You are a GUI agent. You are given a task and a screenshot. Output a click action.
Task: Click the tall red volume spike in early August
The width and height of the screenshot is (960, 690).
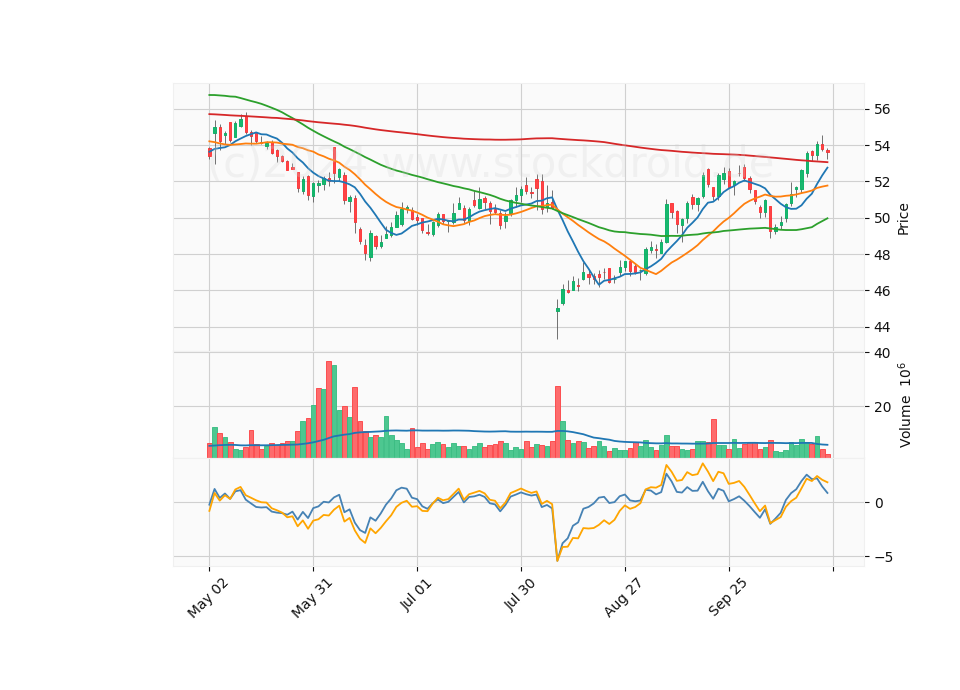click(558, 422)
